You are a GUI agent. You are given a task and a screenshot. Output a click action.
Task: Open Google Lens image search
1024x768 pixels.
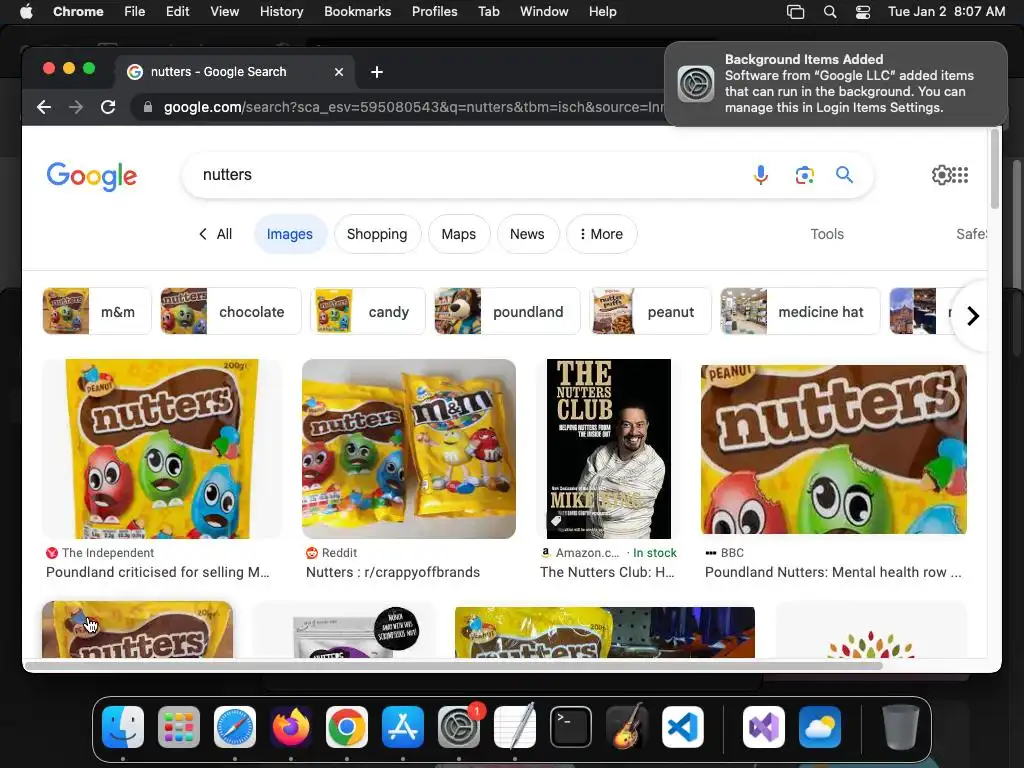point(805,175)
